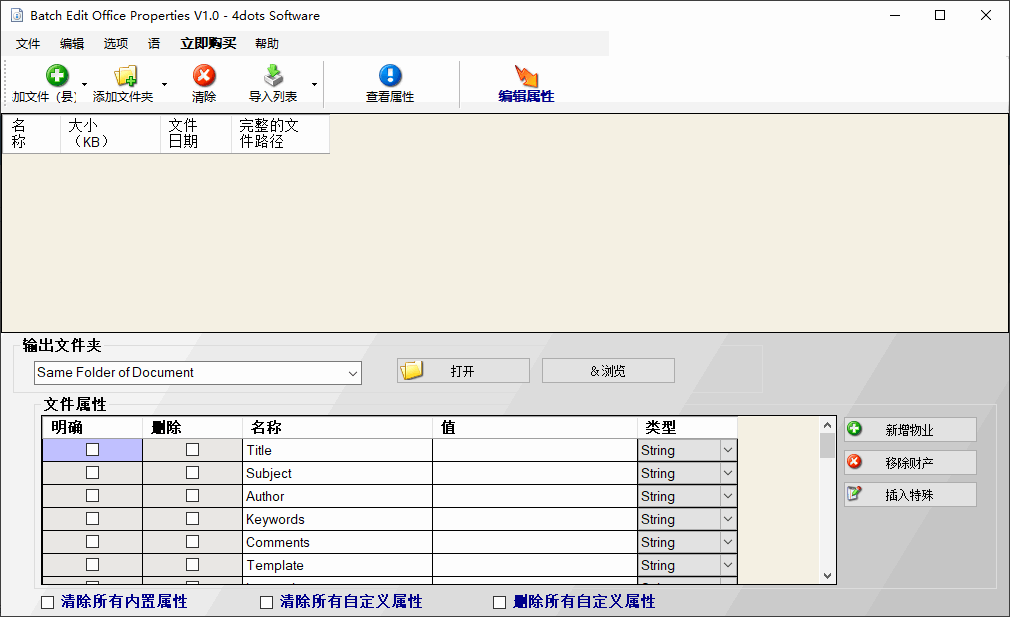Click the 新增物业 add property button
The width and height of the screenshot is (1010, 617).
(x=910, y=430)
